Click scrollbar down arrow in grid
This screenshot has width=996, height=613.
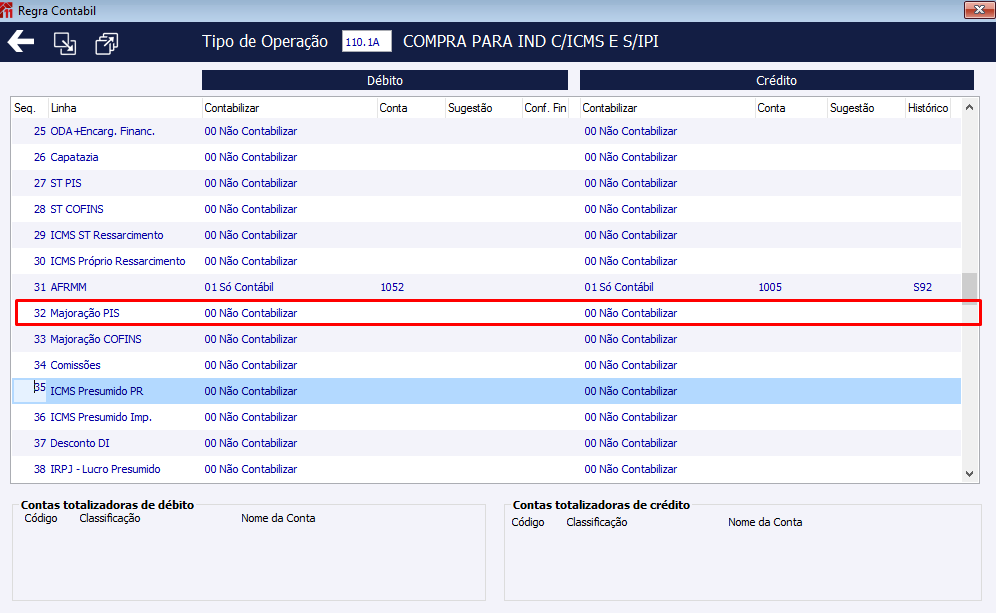click(x=969, y=473)
